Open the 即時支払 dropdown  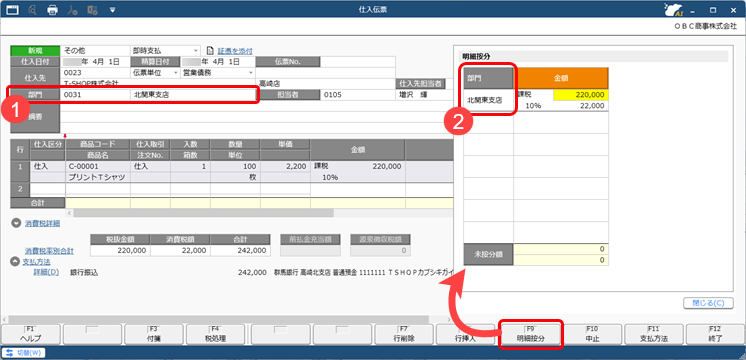coord(196,51)
